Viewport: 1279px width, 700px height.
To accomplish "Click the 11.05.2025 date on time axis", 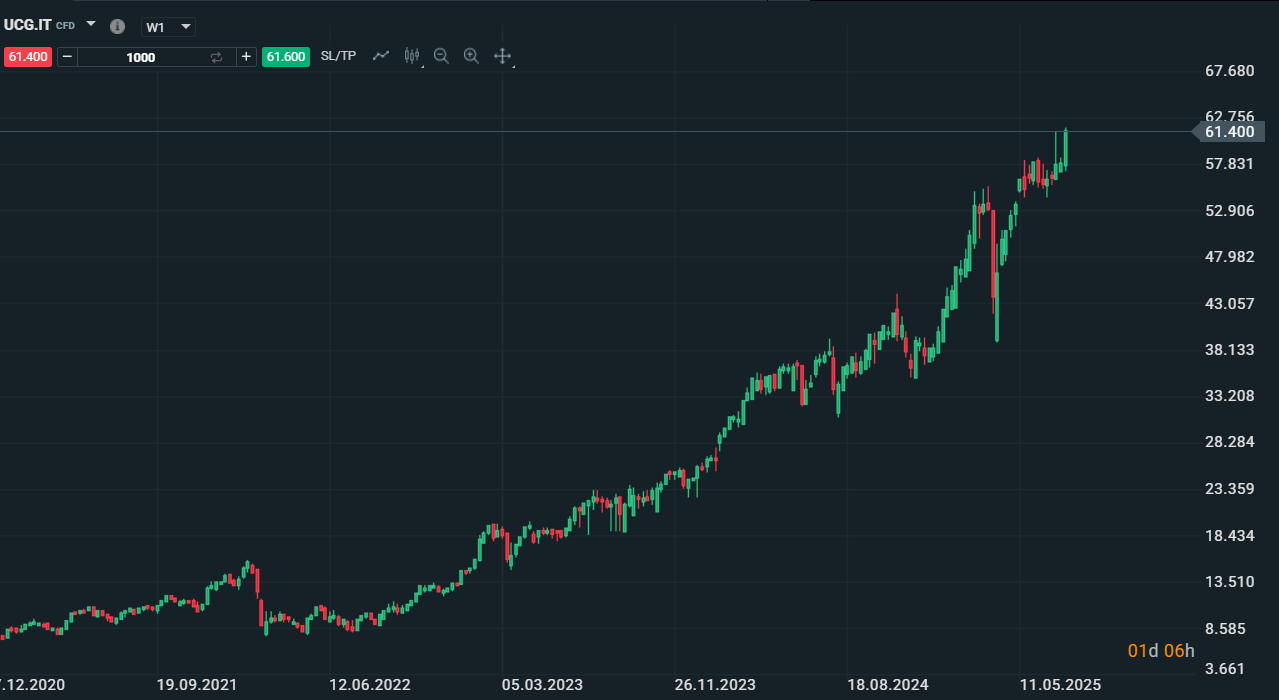I will [x=1061, y=685].
